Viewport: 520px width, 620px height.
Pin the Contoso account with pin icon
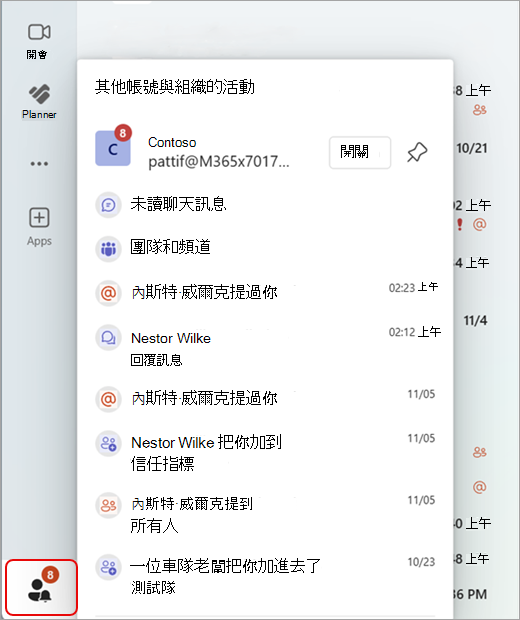417,152
